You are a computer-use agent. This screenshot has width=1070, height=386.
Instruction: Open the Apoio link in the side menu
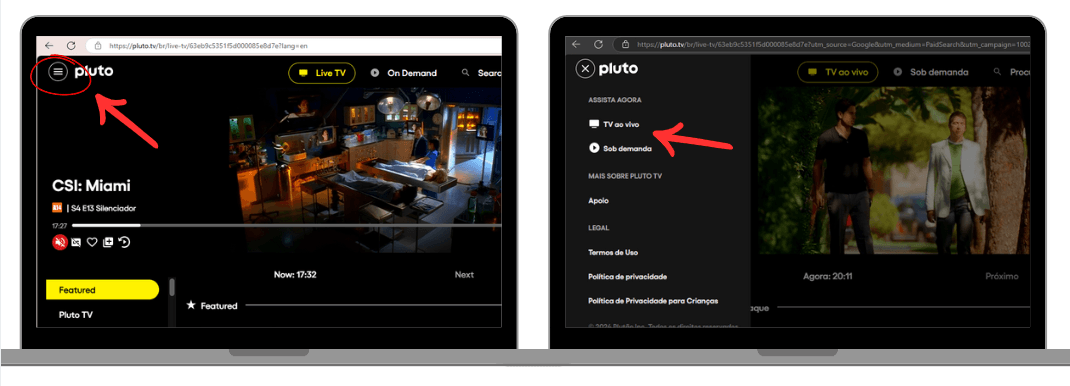[x=598, y=201]
